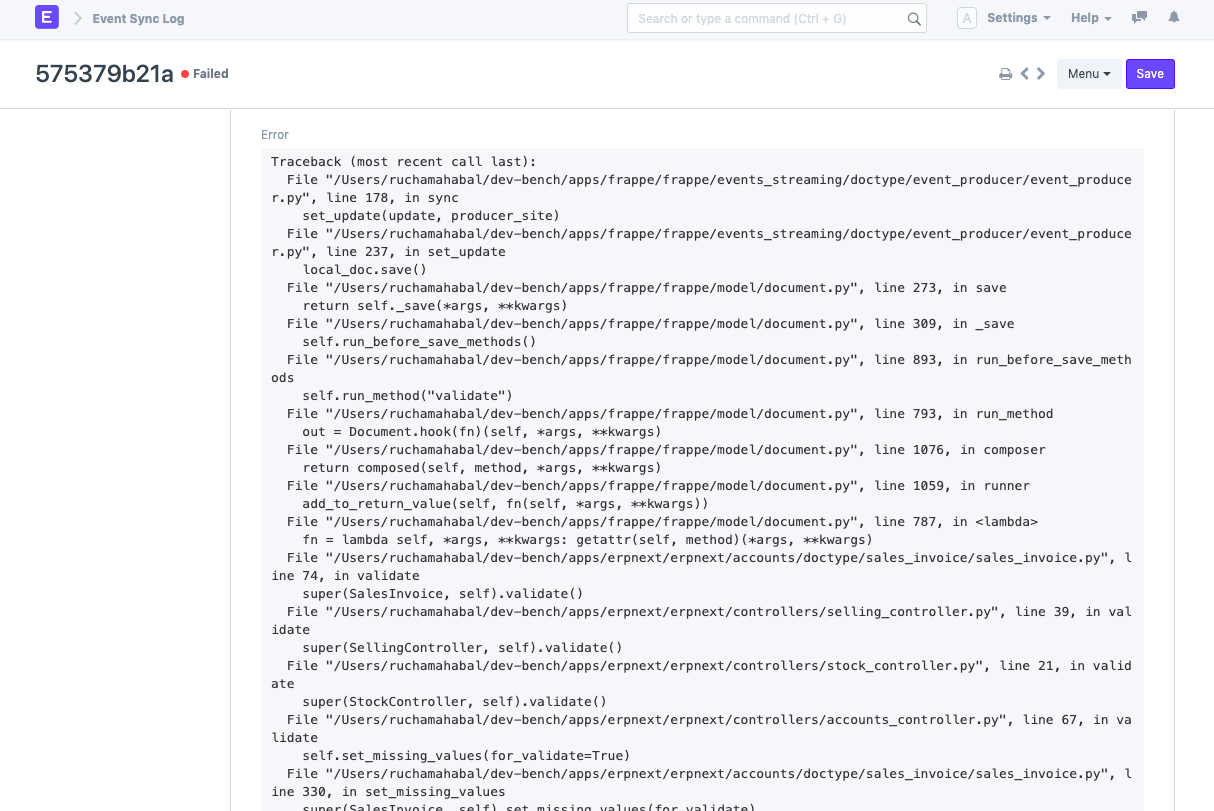Image resolution: width=1214 pixels, height=811 pixels.
Task: Print the current Event Sync Log document
Action: (1005, 73)
